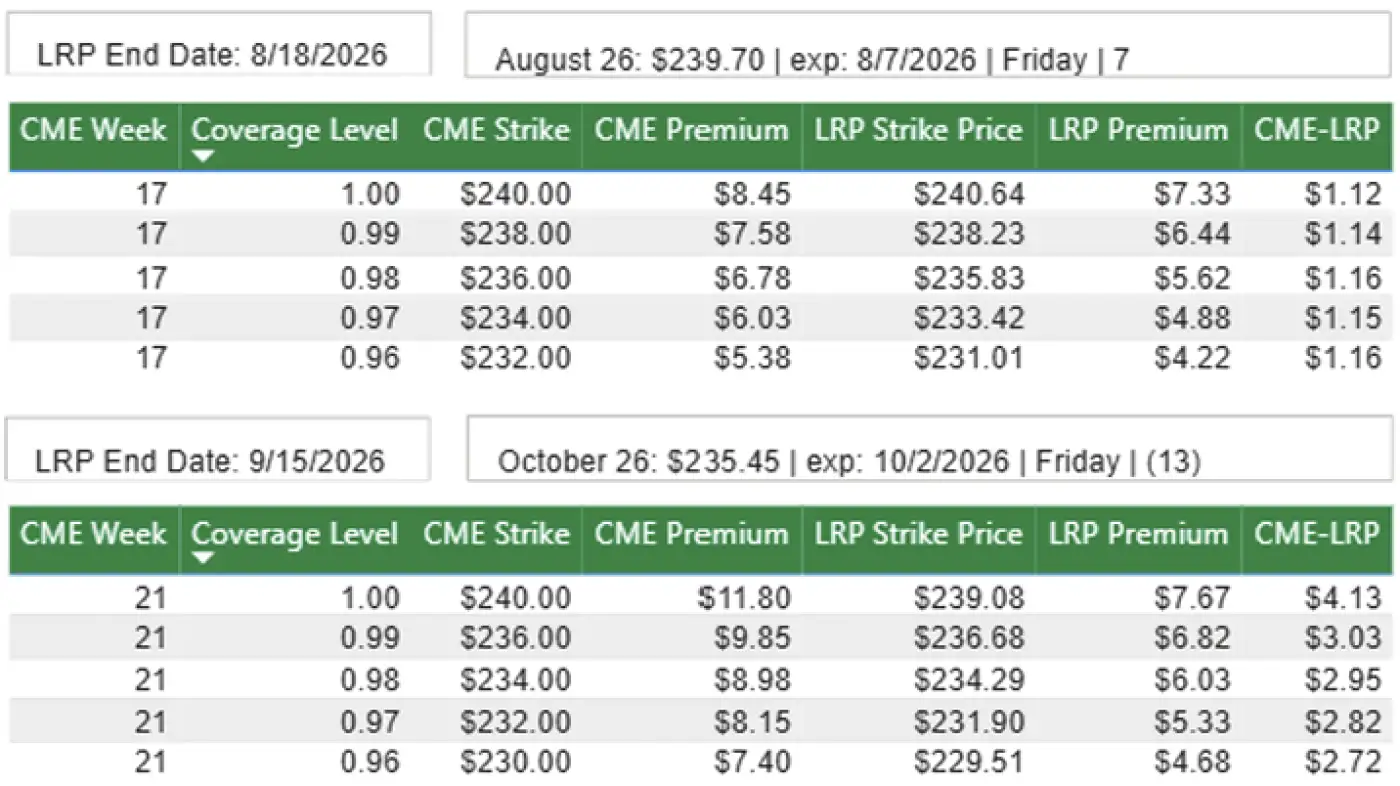Image resolution: width=1400 pixels, height=786 pixels.
Task: Click CME Premium header in week 17 table
Action: tap(691, 131)
